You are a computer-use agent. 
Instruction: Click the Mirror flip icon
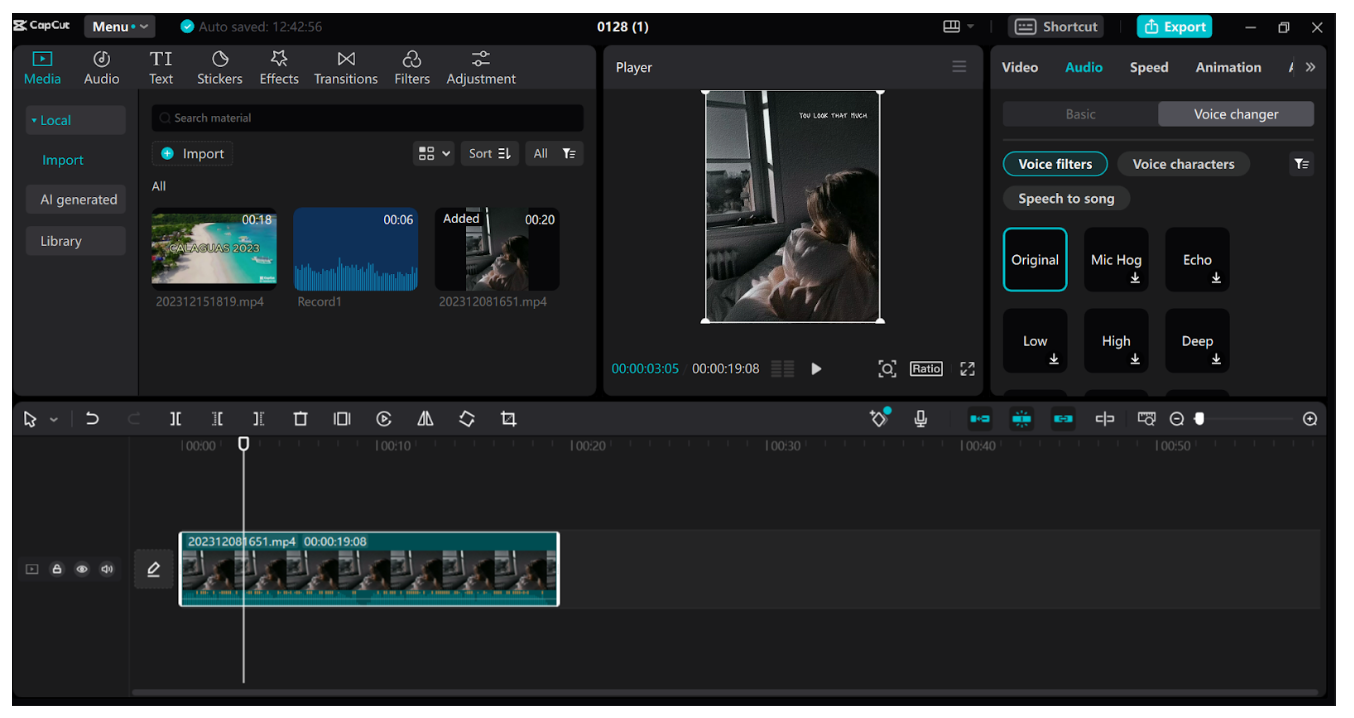click(x=425, y=419)
